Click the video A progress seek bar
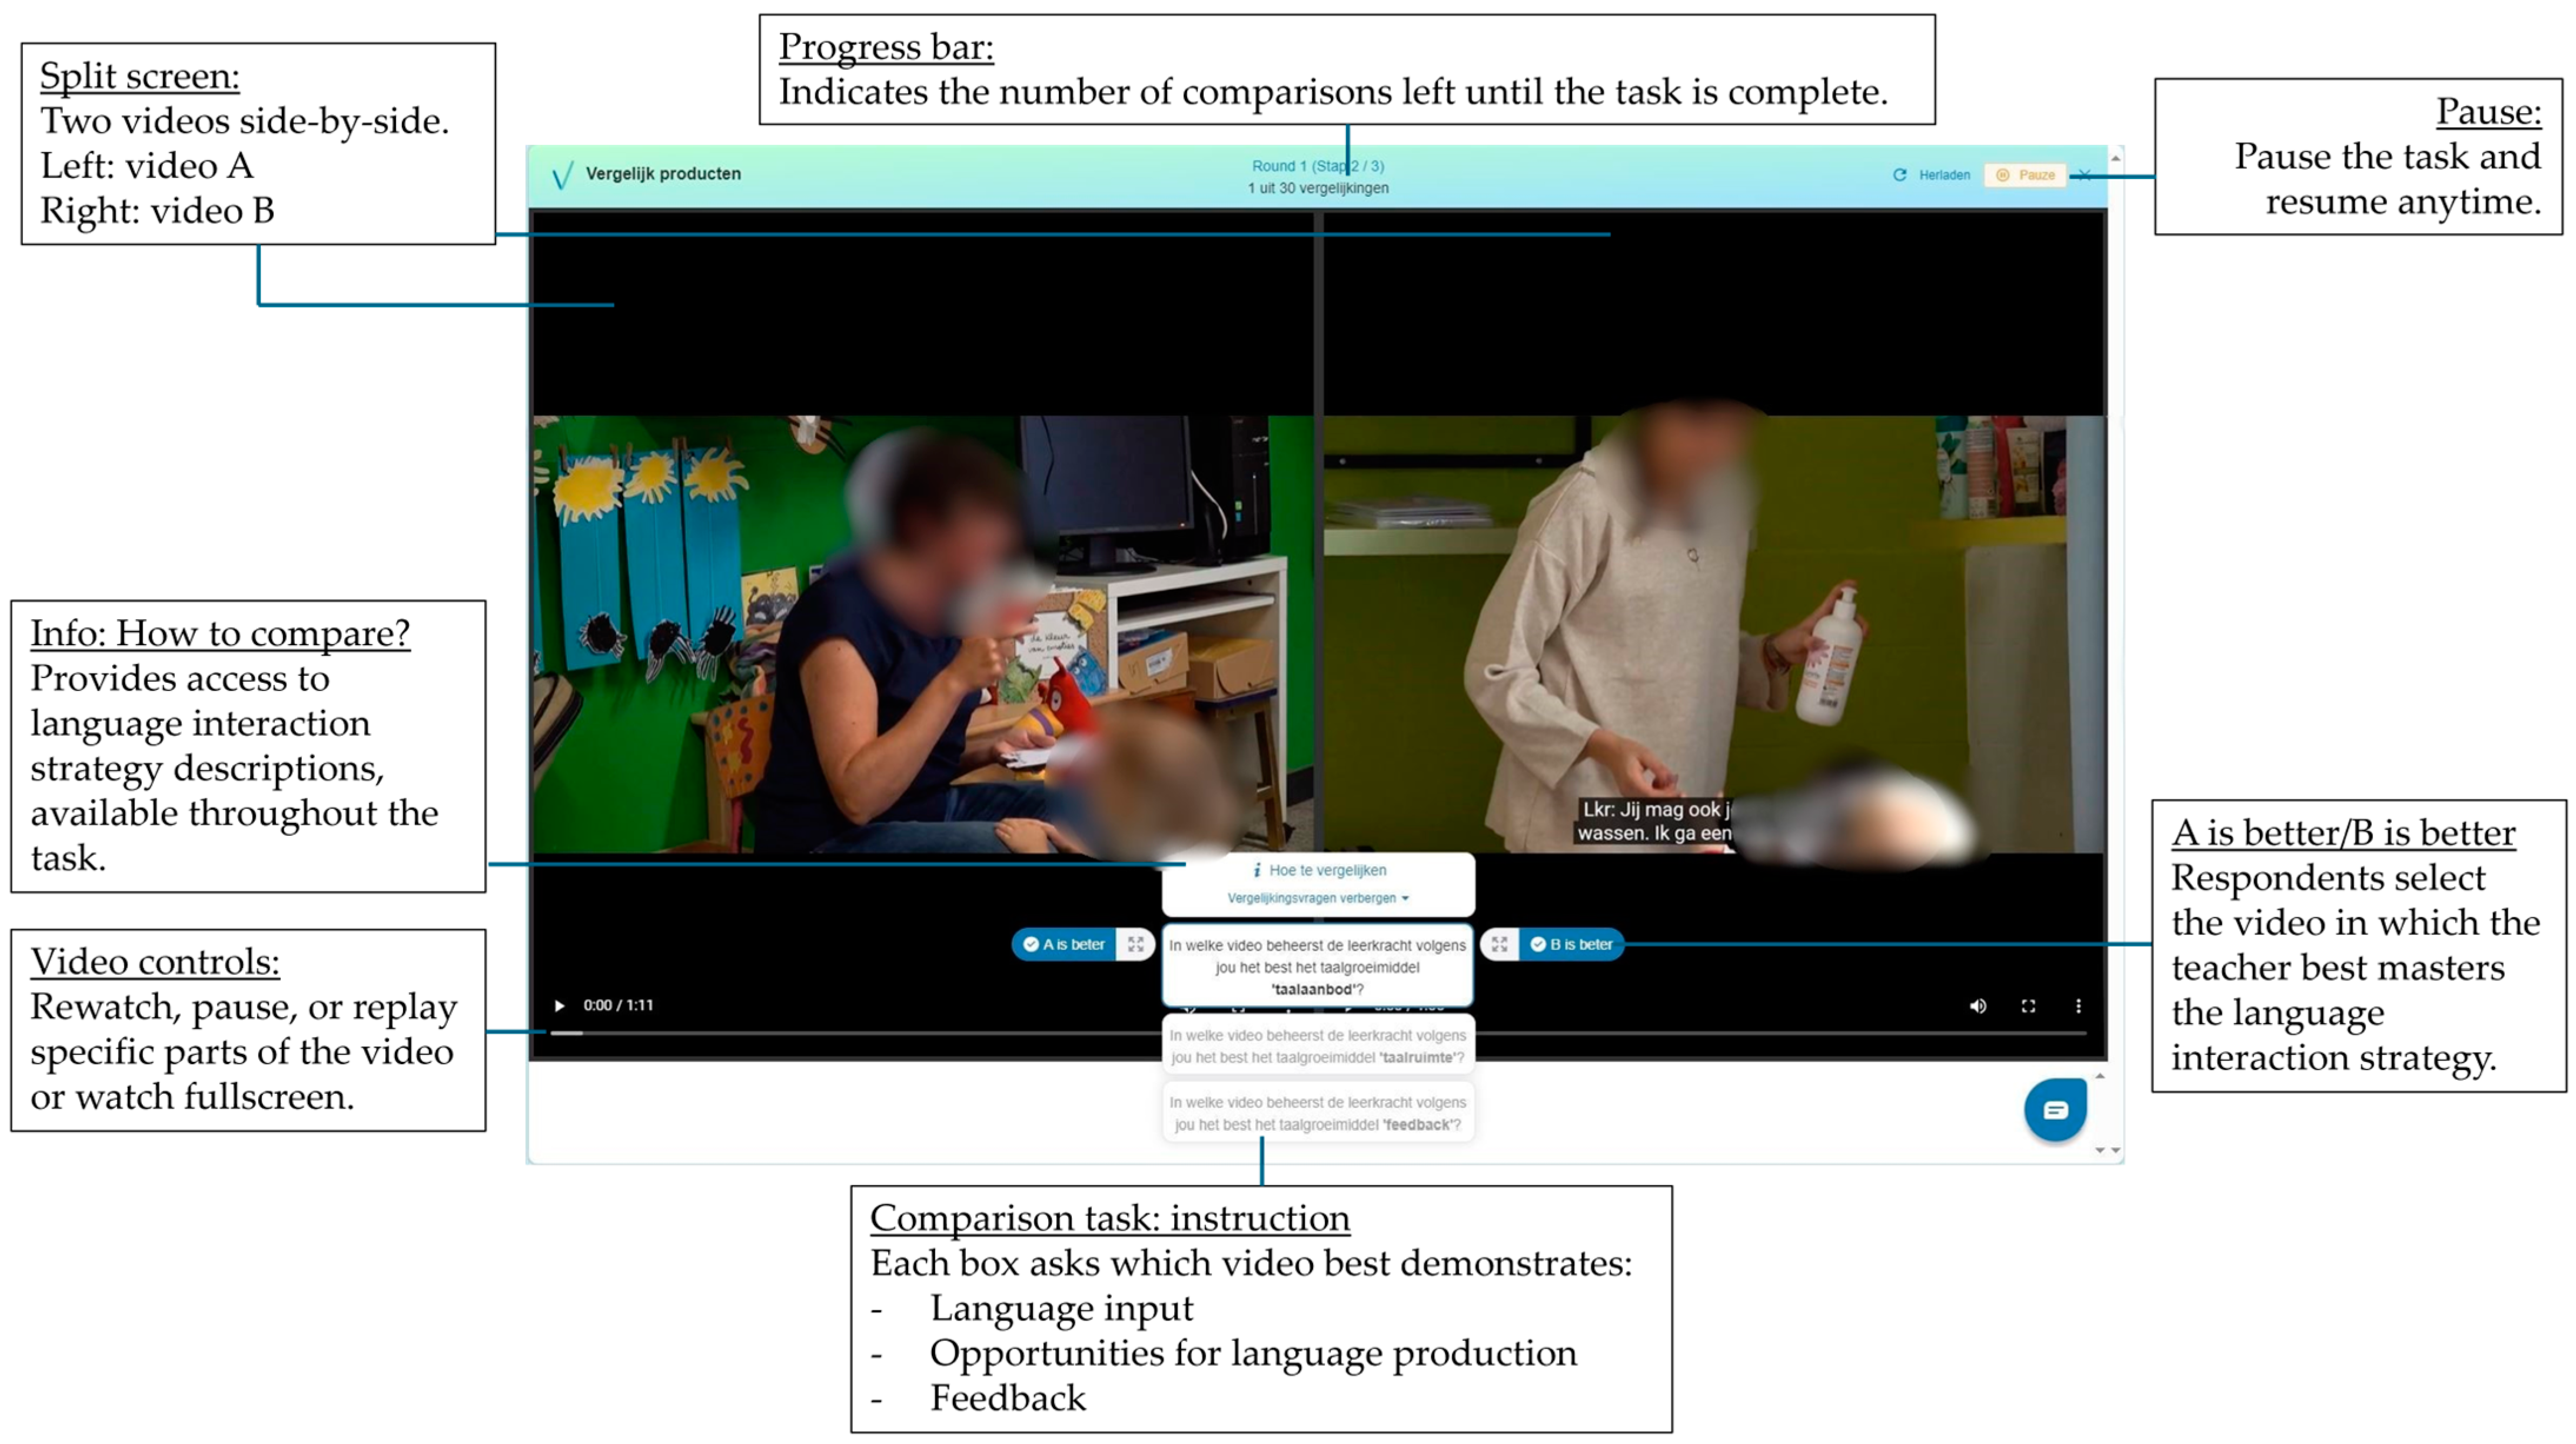Image resolution: width=2576 pixels, height=1444 pixels. coord(850,1033)
